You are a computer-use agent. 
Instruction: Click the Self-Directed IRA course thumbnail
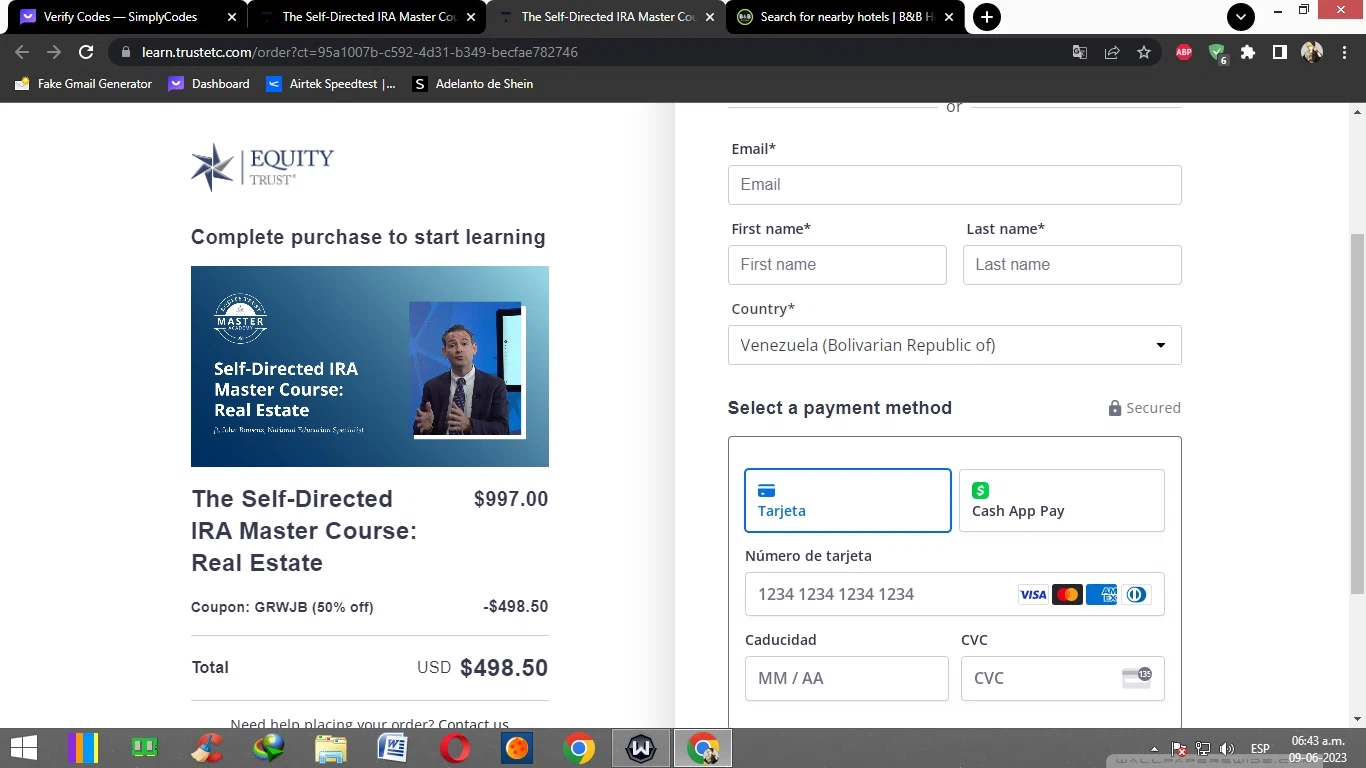(370, 366)
